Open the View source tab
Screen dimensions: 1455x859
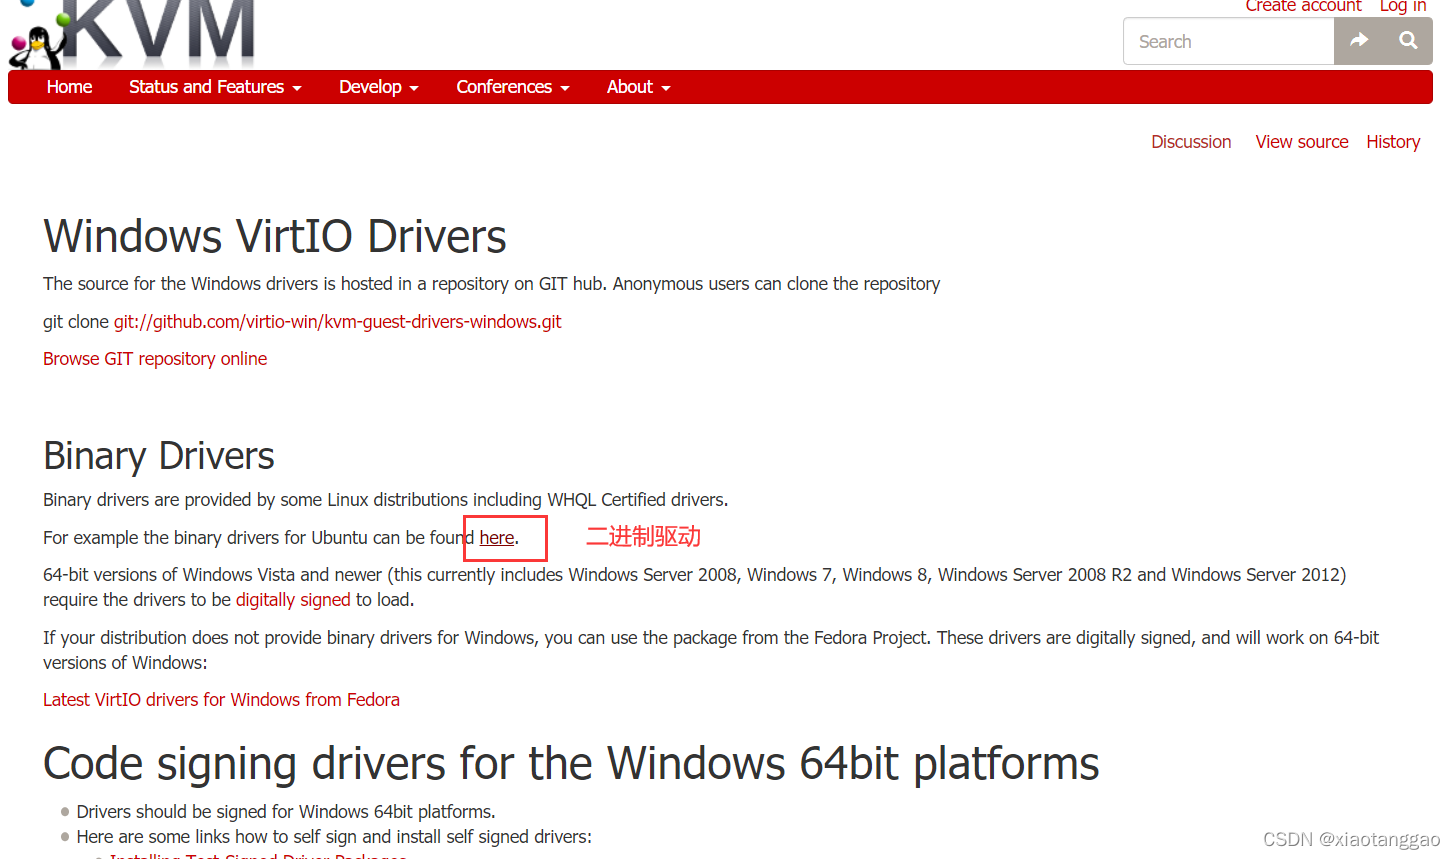pos(1302,142)
